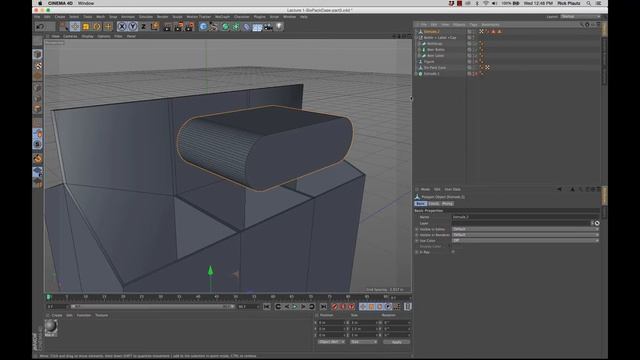640x360 pixels.
Task: Switch to the Phong tab in Attributes
Action: click(447, 204)
